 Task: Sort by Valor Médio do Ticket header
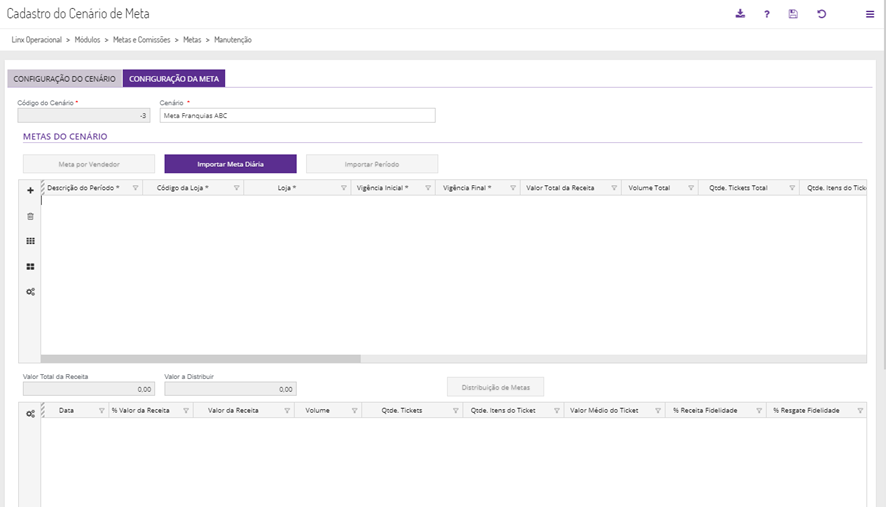pyautogui.click(x=604, y=411)
